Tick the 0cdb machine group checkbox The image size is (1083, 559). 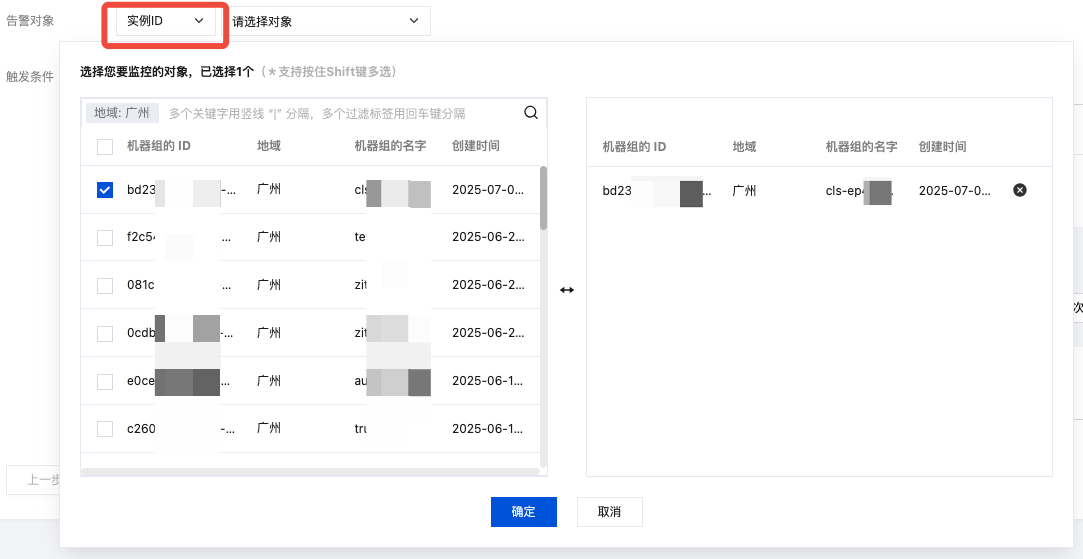105,333
